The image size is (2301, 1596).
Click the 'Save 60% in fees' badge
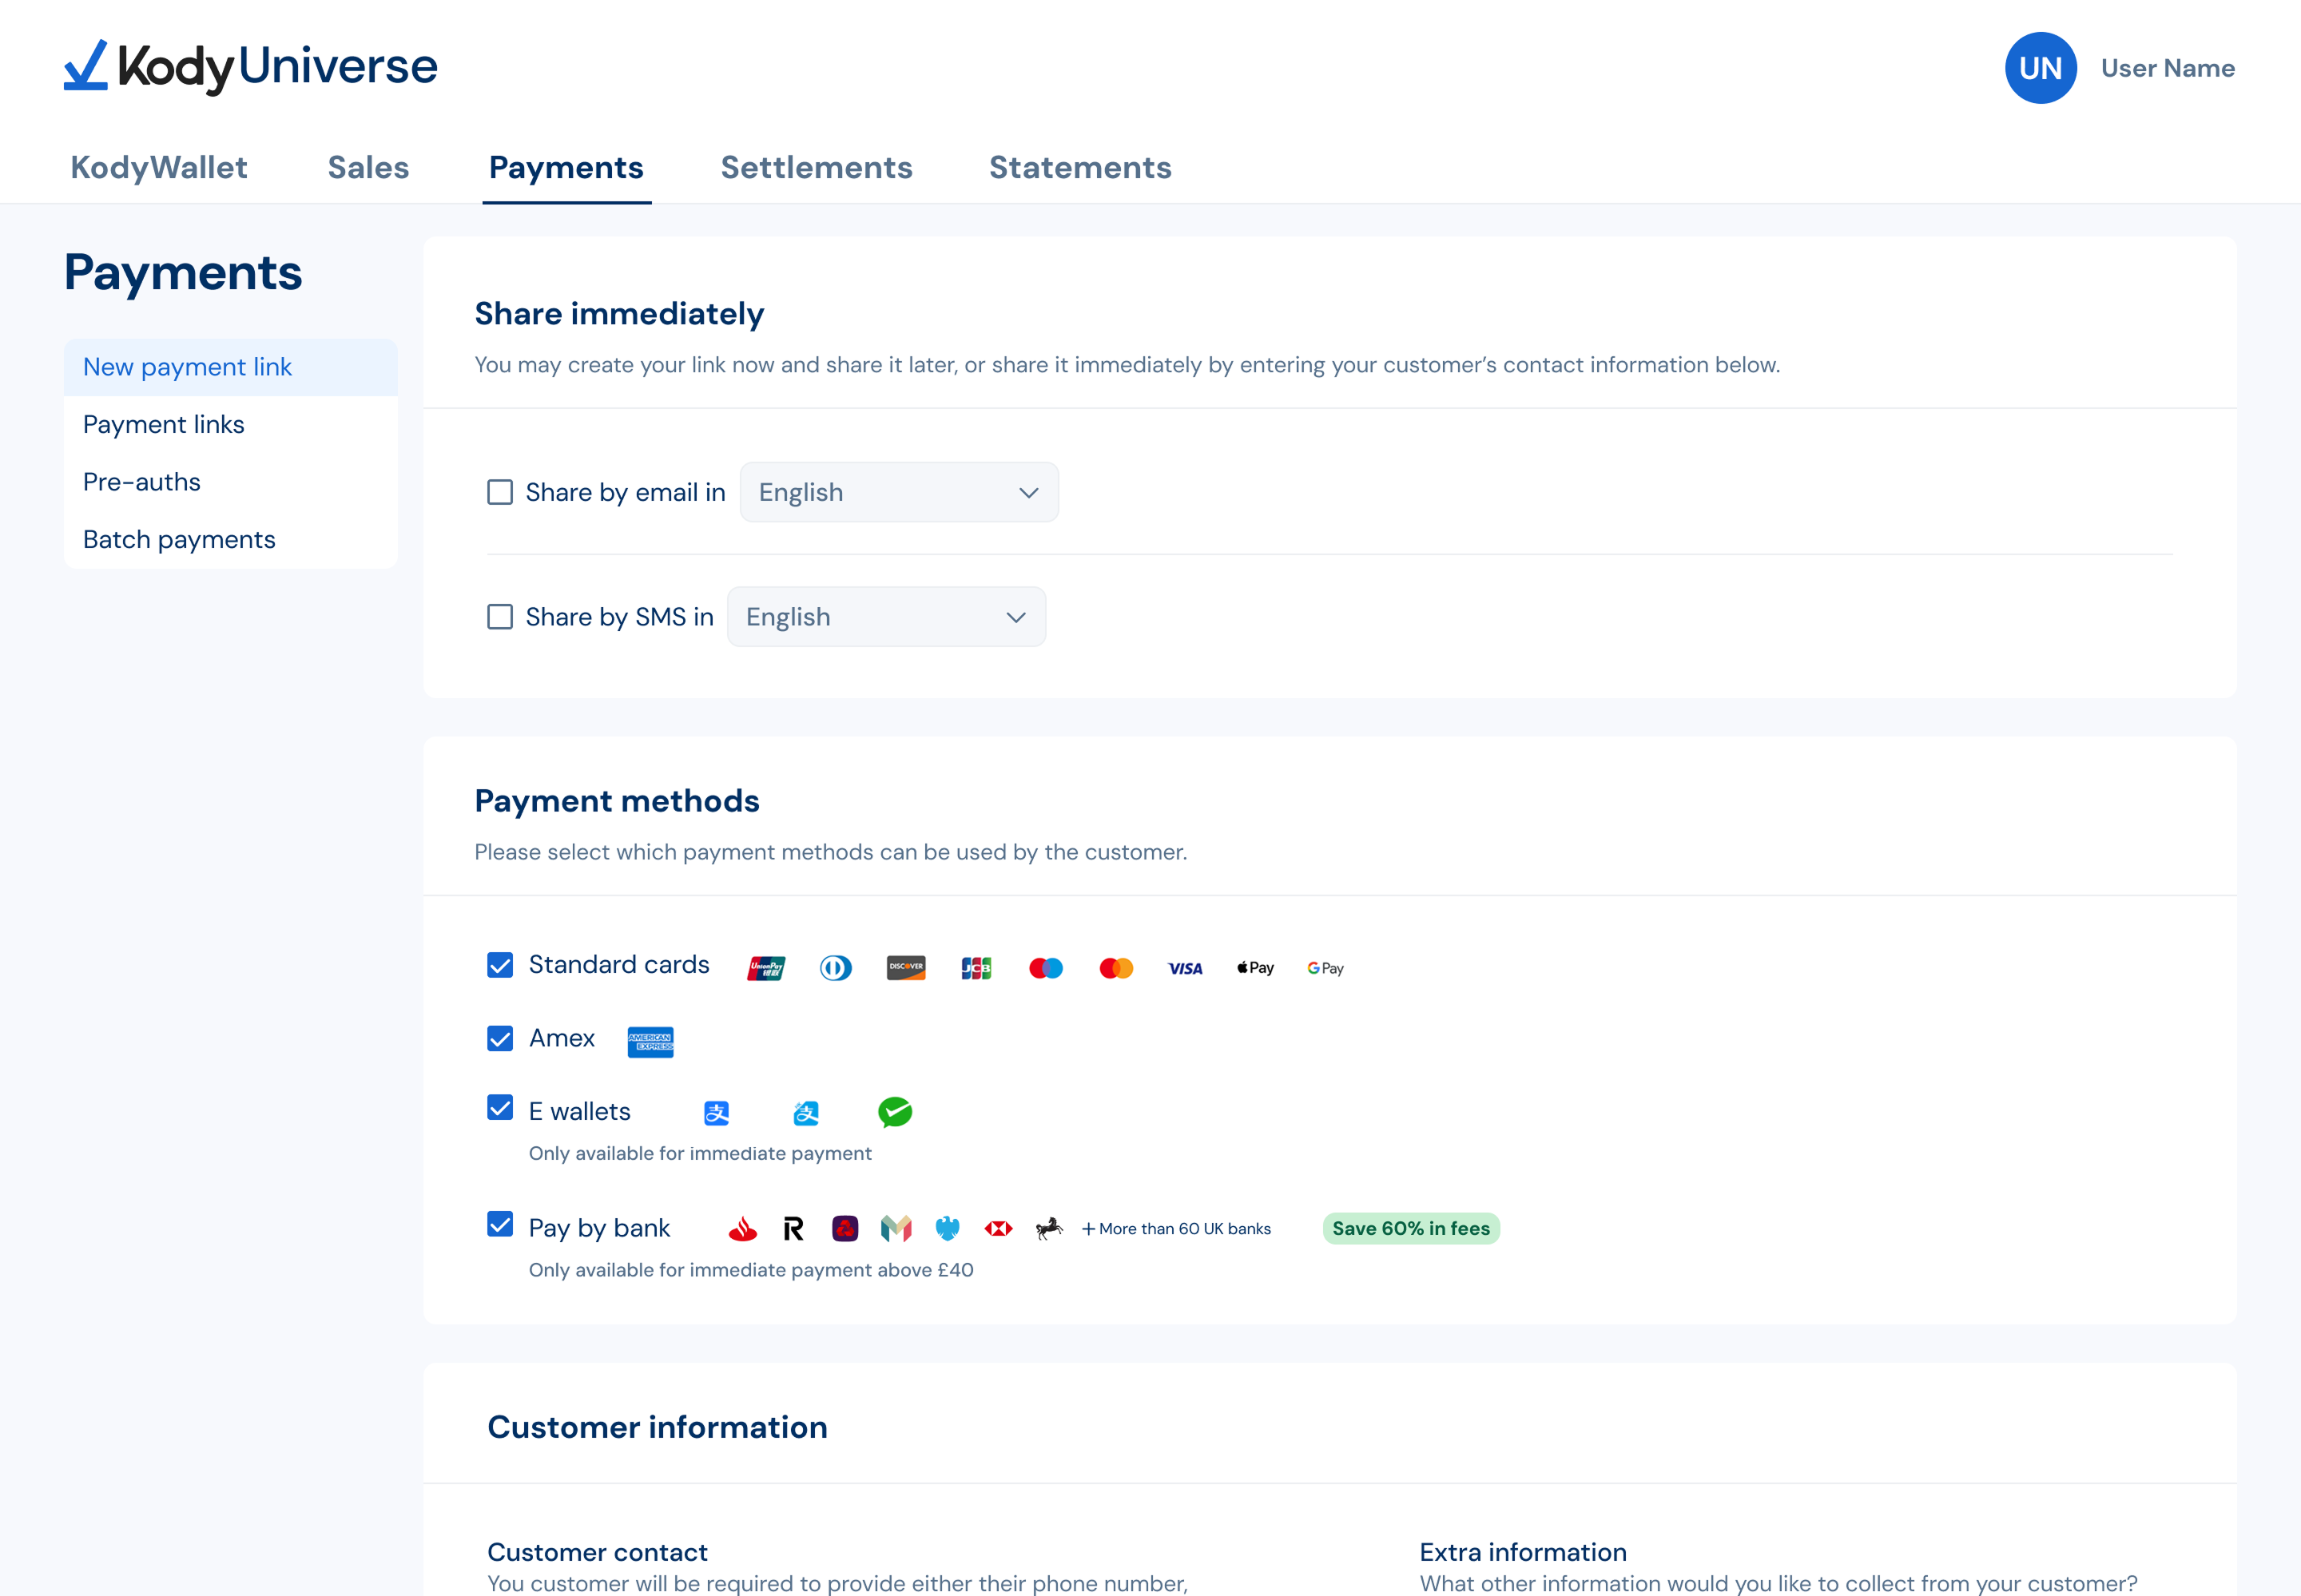tap(1411, 1229)
